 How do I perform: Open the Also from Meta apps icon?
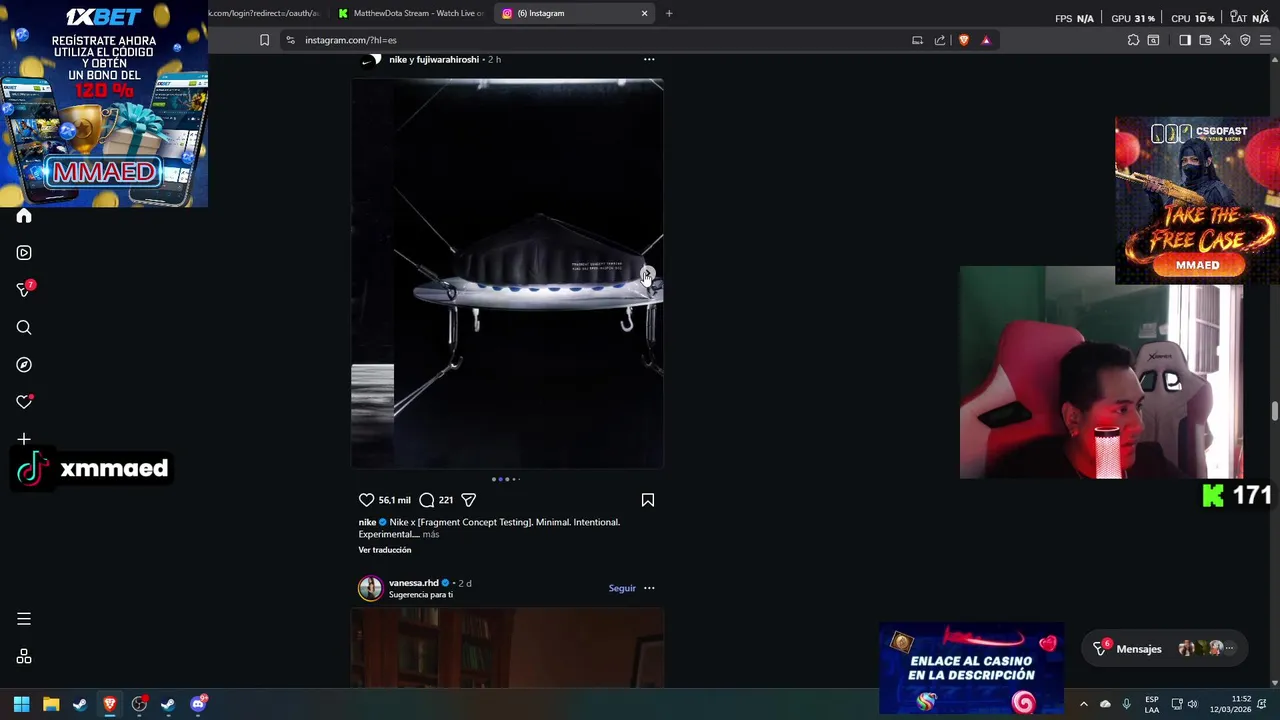click(24, 657)
